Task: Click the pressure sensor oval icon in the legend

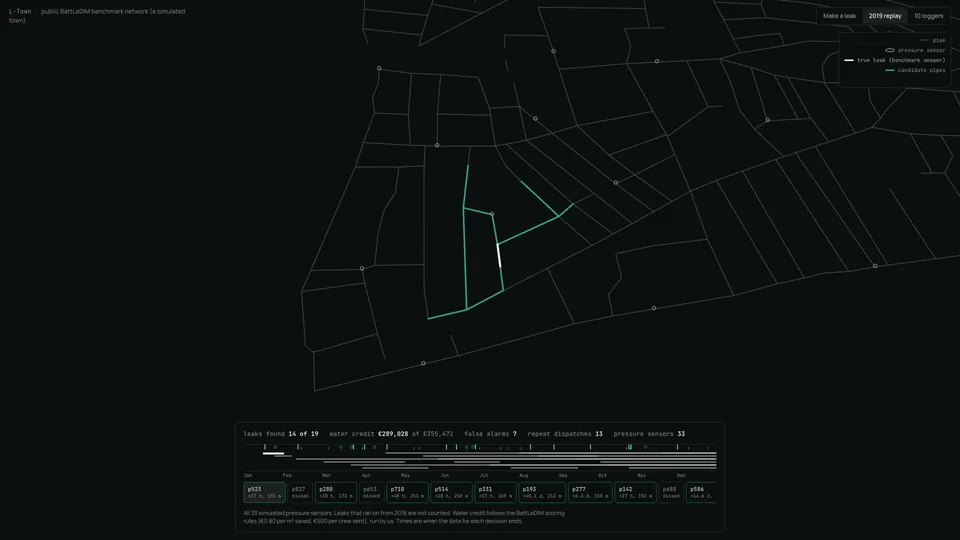Action: (x=890, y=50)
